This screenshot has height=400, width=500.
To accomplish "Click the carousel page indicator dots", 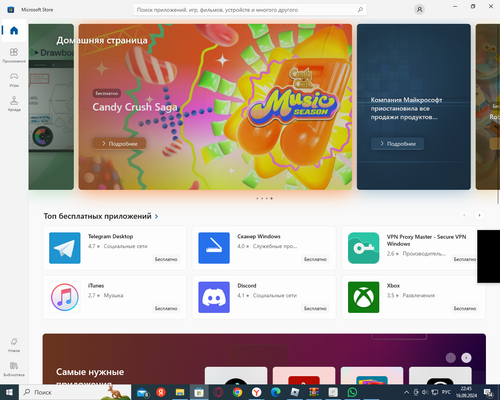I will [x=264, y=198].
